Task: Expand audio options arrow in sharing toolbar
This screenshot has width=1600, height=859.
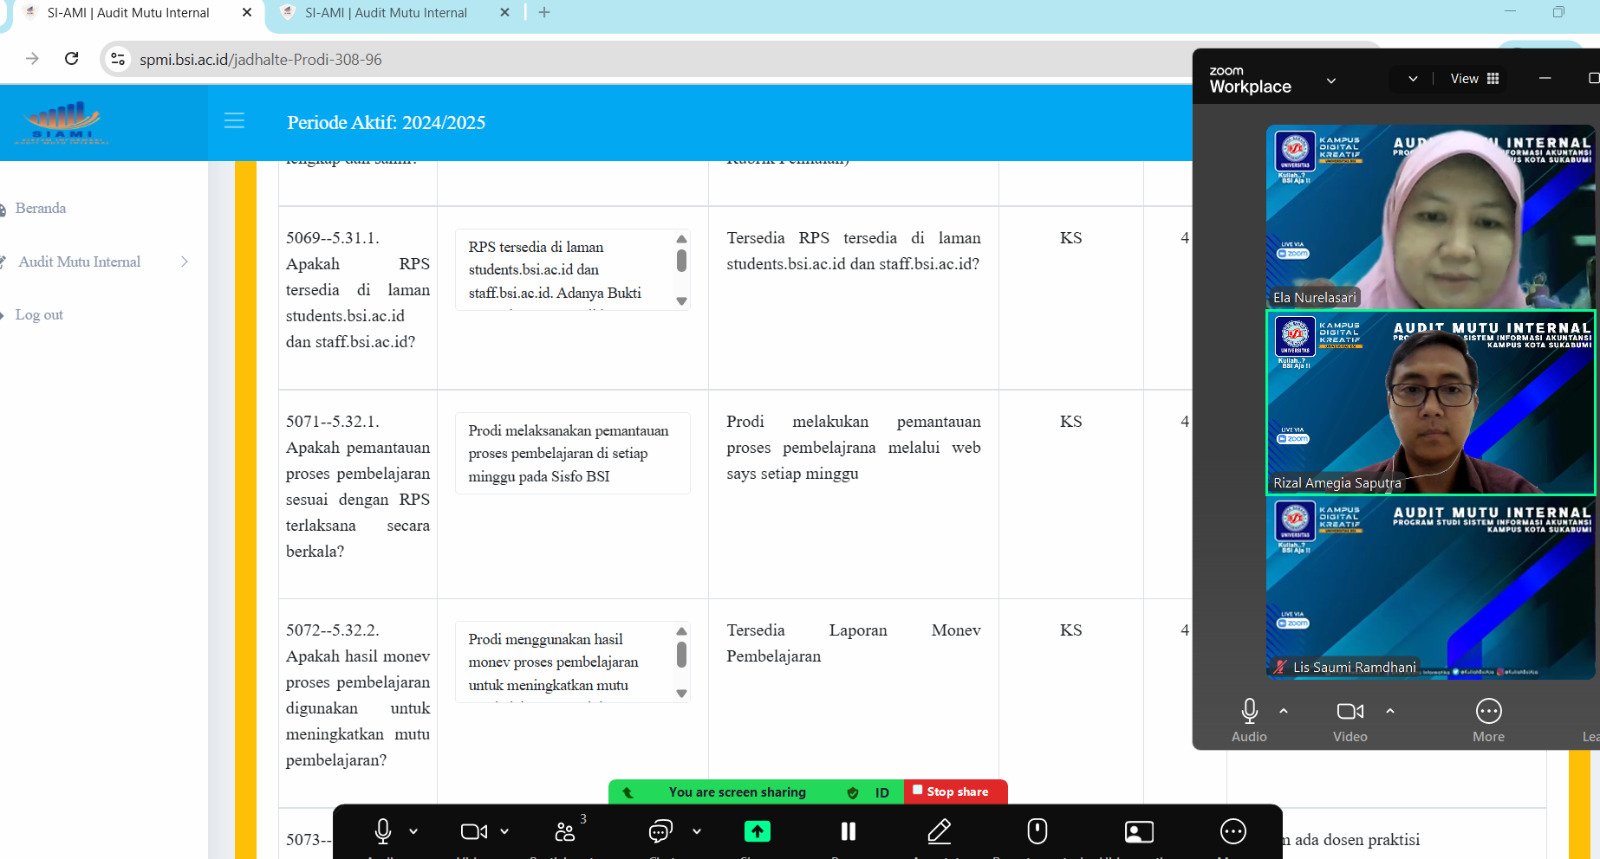Action: [414, 831]
